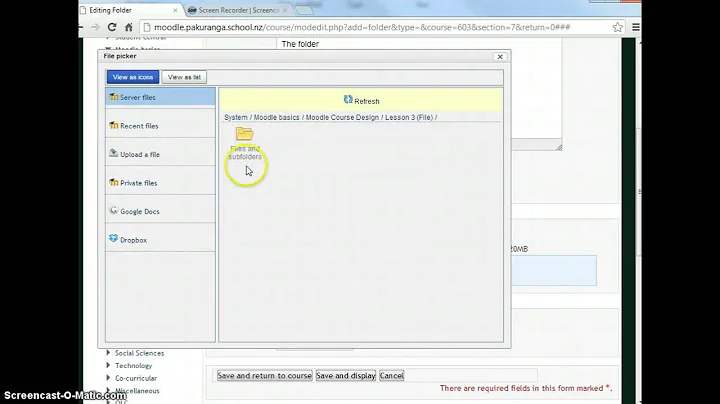Expand Technology category
720x404 pixels.
coord(108,365)
